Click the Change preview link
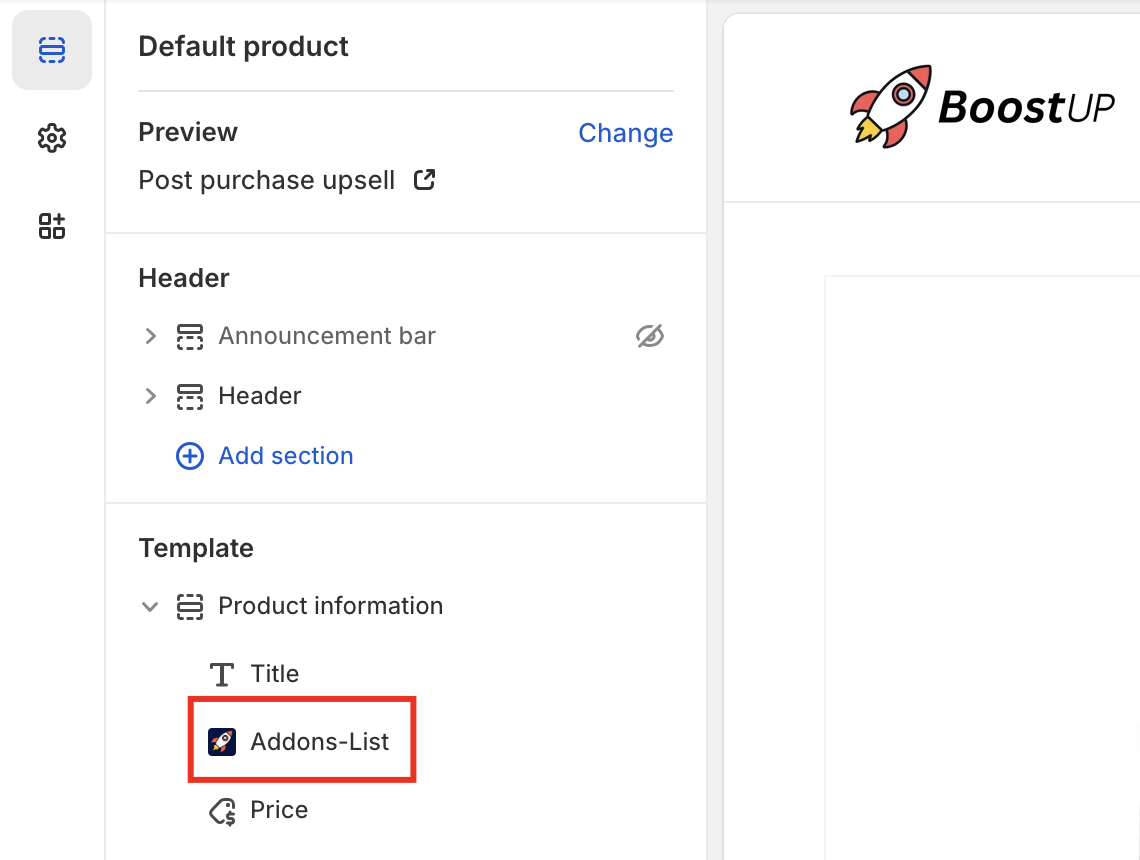The height and width of the screenshot is (860, 1140). click(625, 133)
